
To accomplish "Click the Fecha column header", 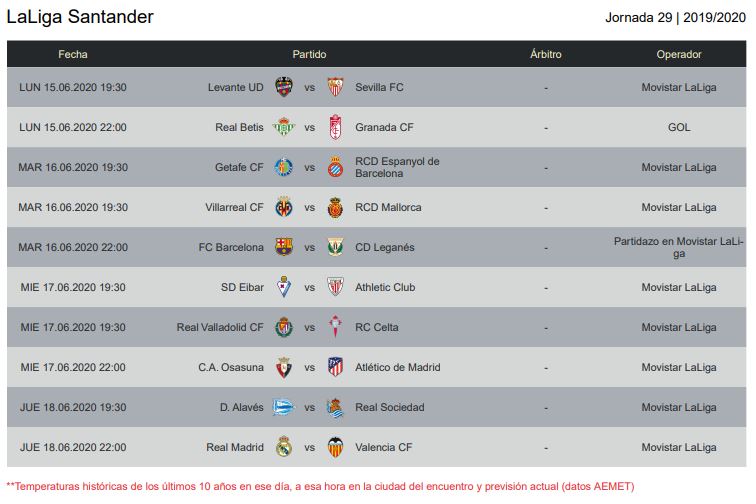I will 73,54.
